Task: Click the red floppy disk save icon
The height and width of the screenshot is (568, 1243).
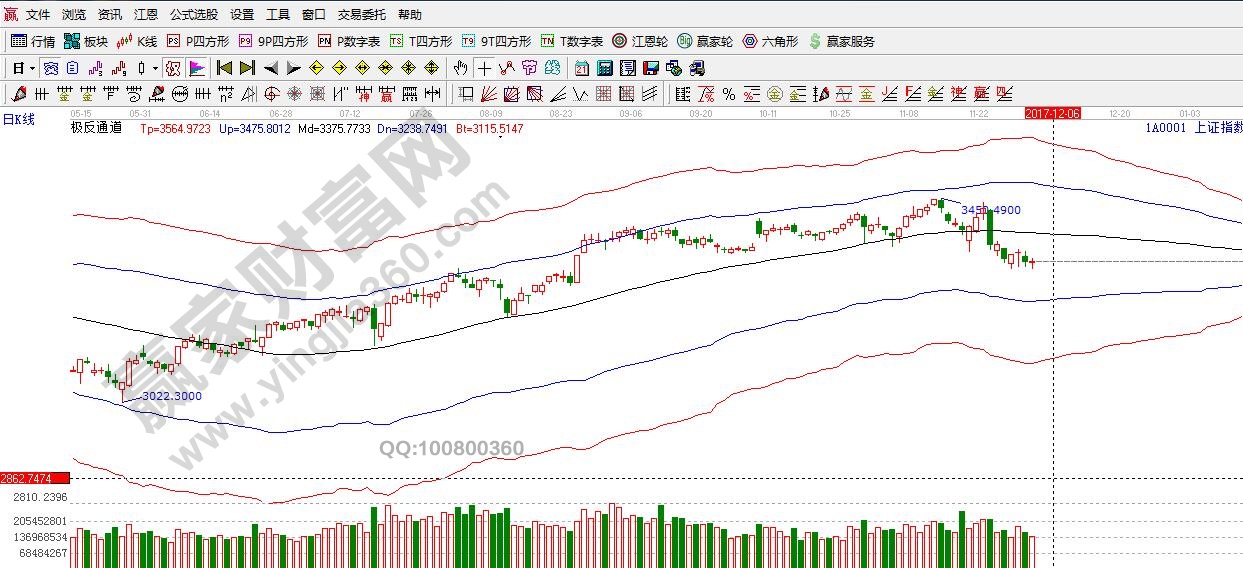Action: [x=650, y=68]
